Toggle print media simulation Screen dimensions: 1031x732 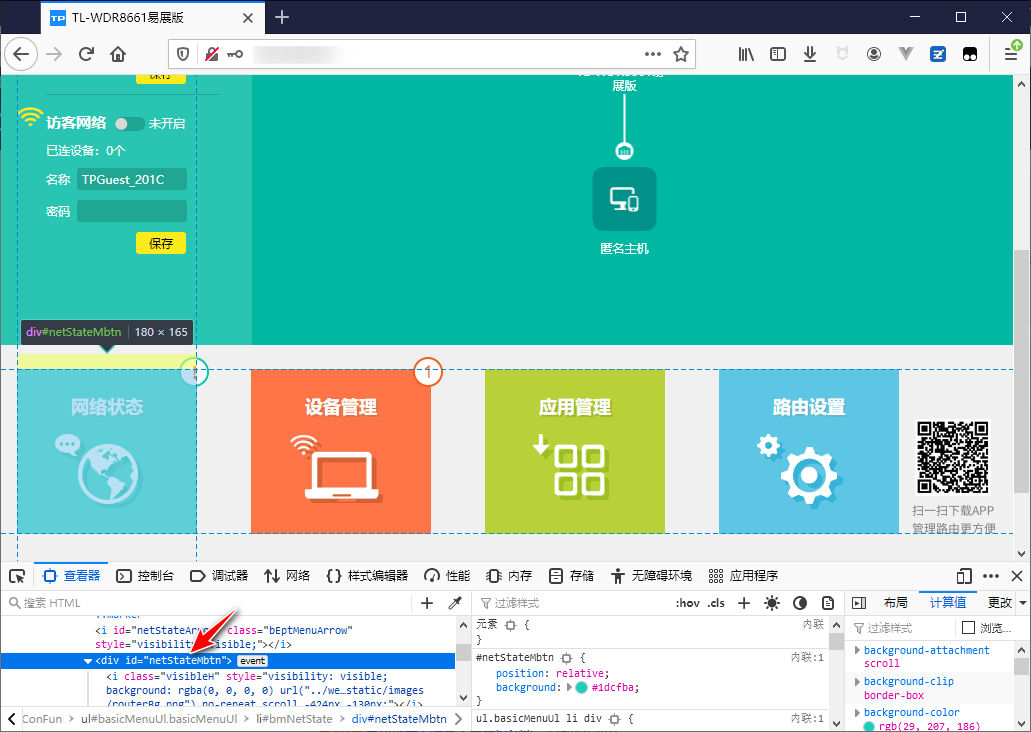(x=828, y=603)
